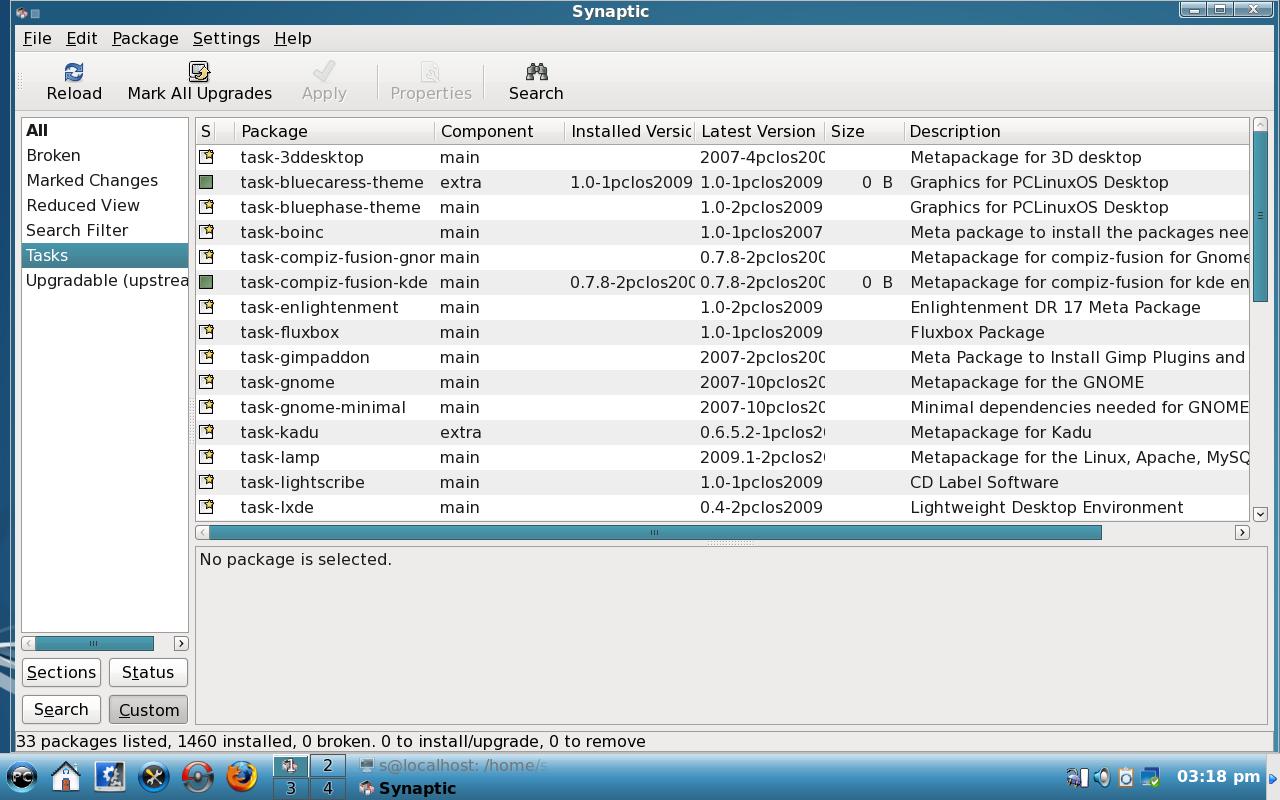Click left arrow of package list horizontal scrollbar
1280x800 pixels.
coord(203,532)
